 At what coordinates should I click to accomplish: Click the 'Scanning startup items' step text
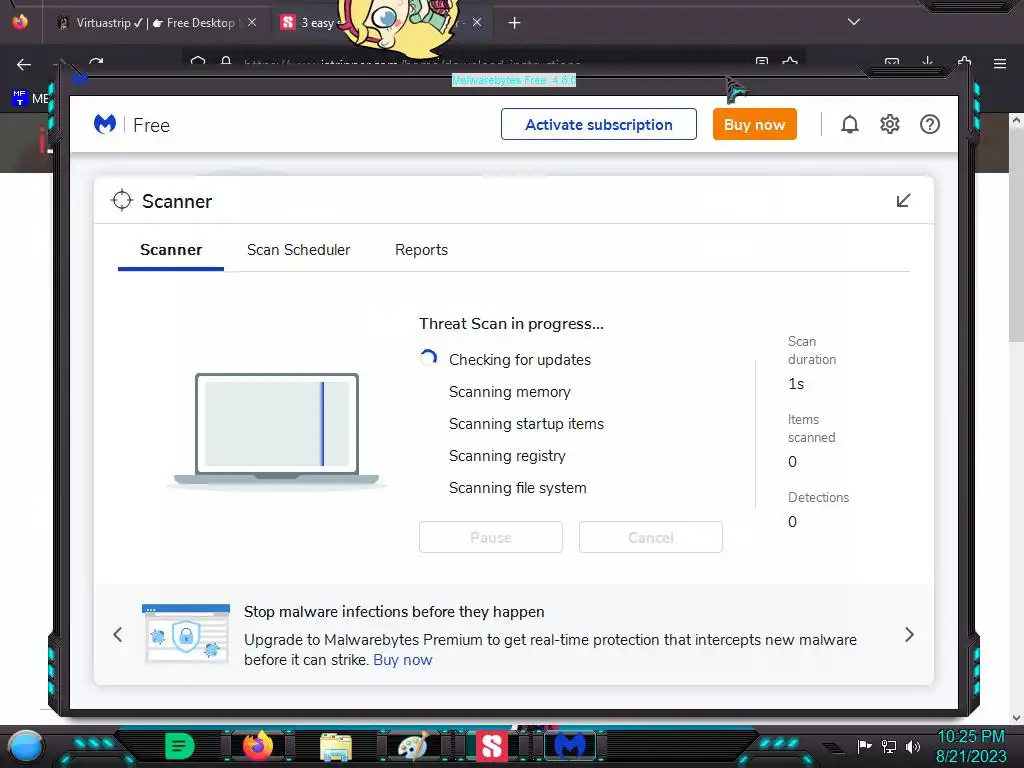[526, 424]
